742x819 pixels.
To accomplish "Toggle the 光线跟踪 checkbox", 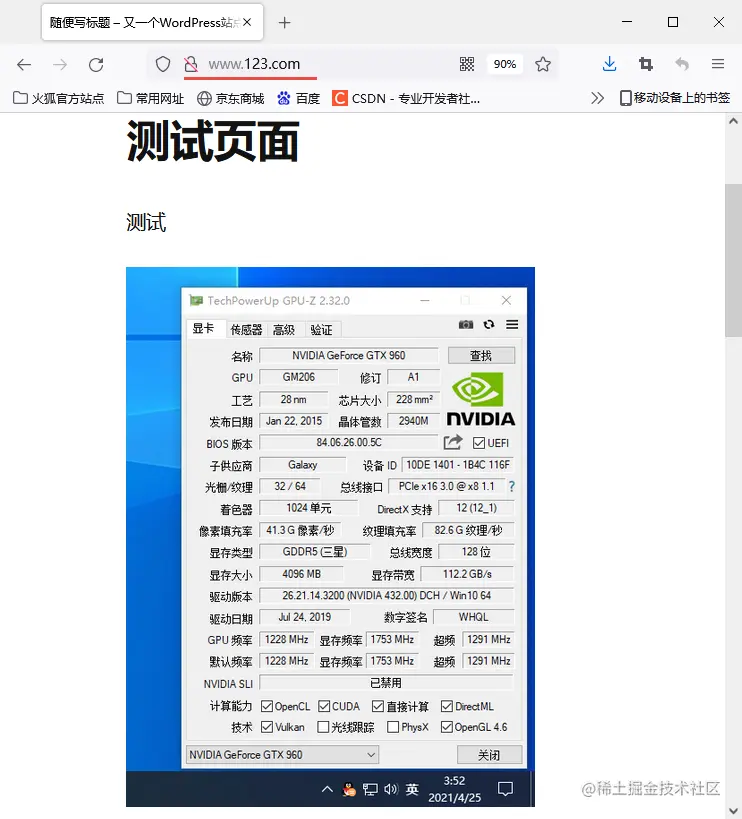I will [323, 727].
